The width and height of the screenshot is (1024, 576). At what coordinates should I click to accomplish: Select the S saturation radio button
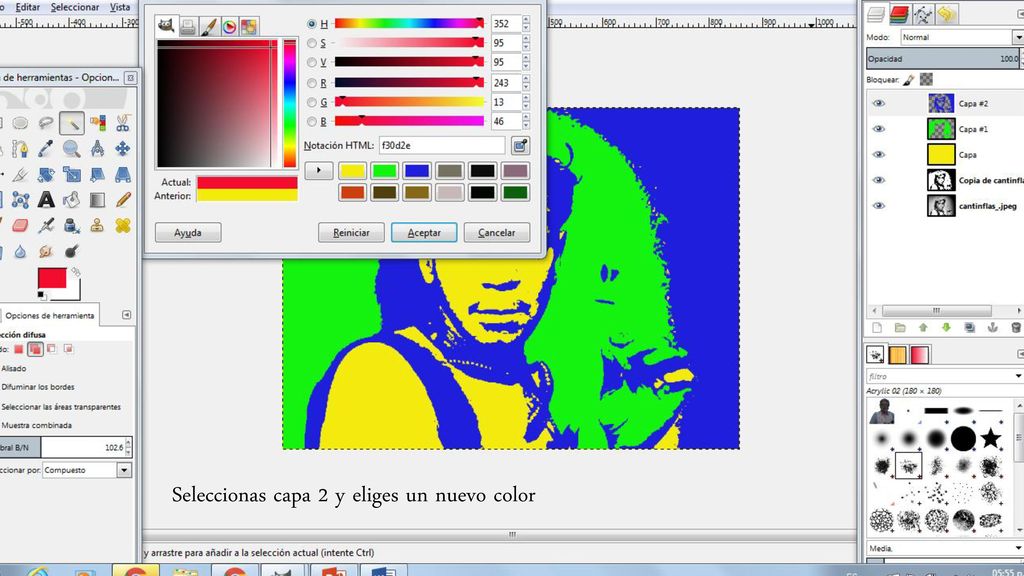pos(312,43)
